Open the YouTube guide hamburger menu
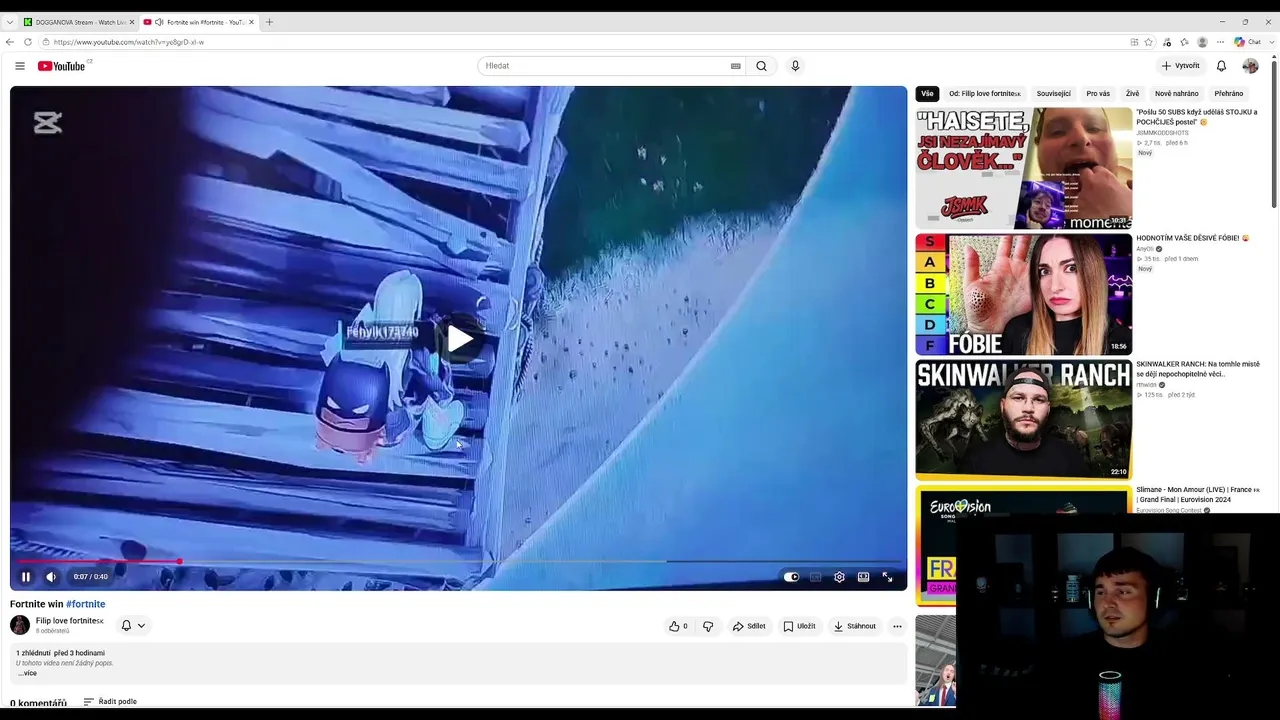Screen dimensions: 1280x720 [20, 66]
